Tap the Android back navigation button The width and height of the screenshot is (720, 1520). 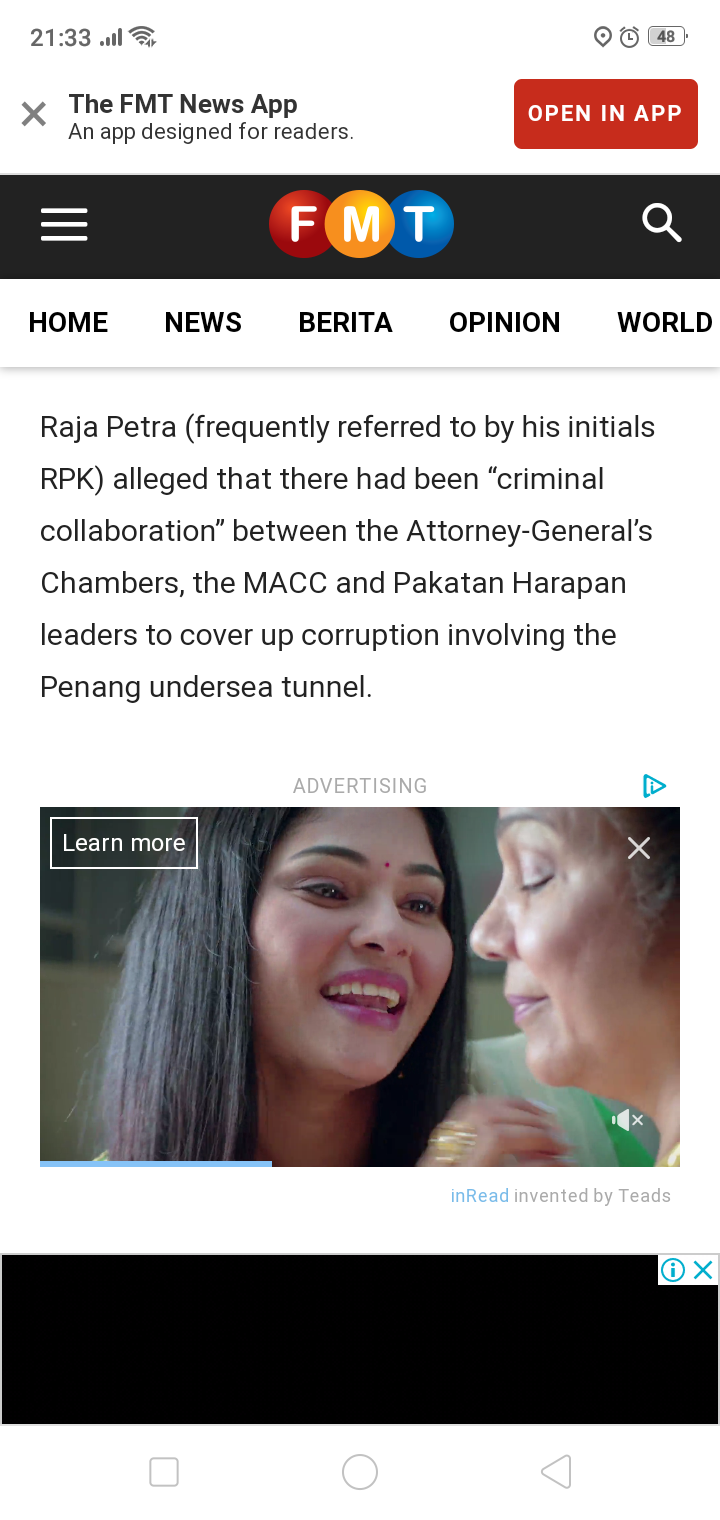pos(556,1472)
